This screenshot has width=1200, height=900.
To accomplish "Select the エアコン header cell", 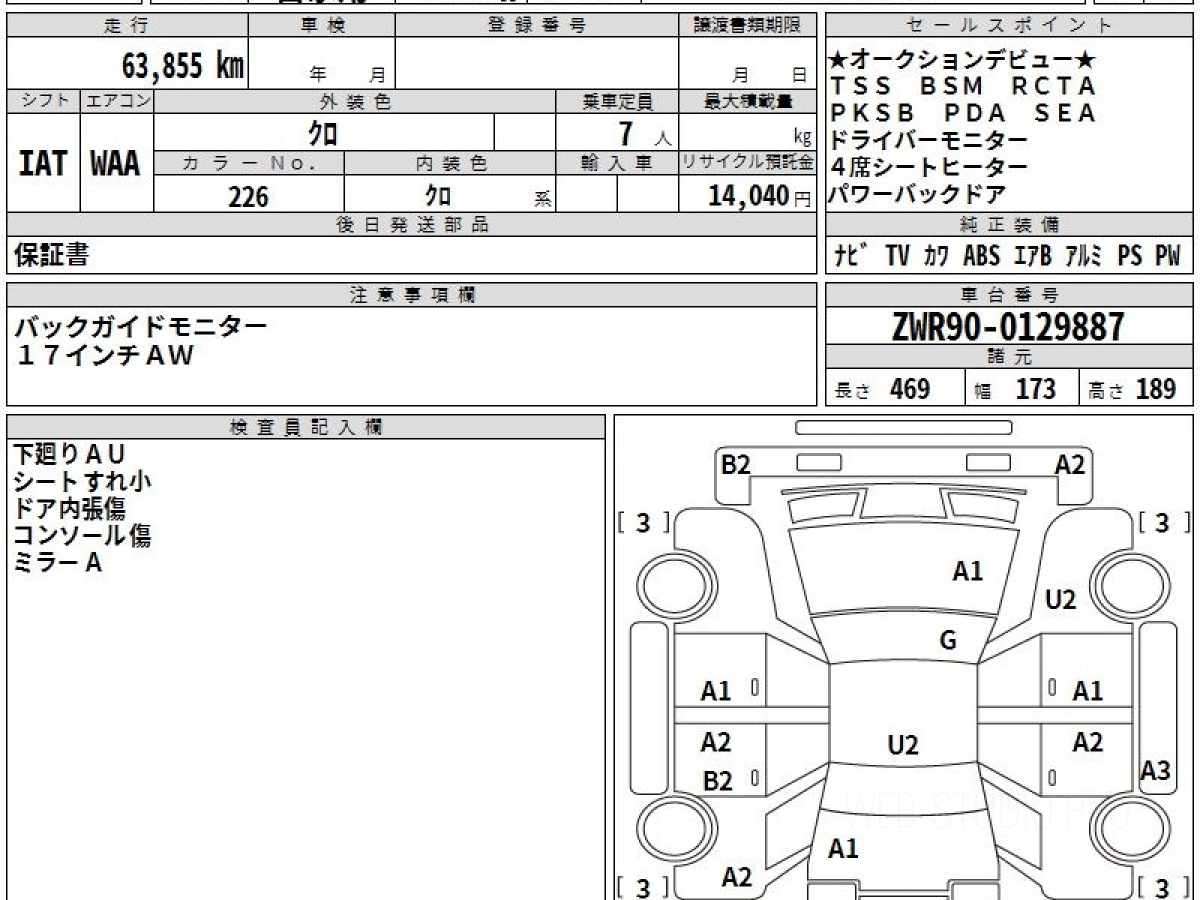I will click(118, 101).
